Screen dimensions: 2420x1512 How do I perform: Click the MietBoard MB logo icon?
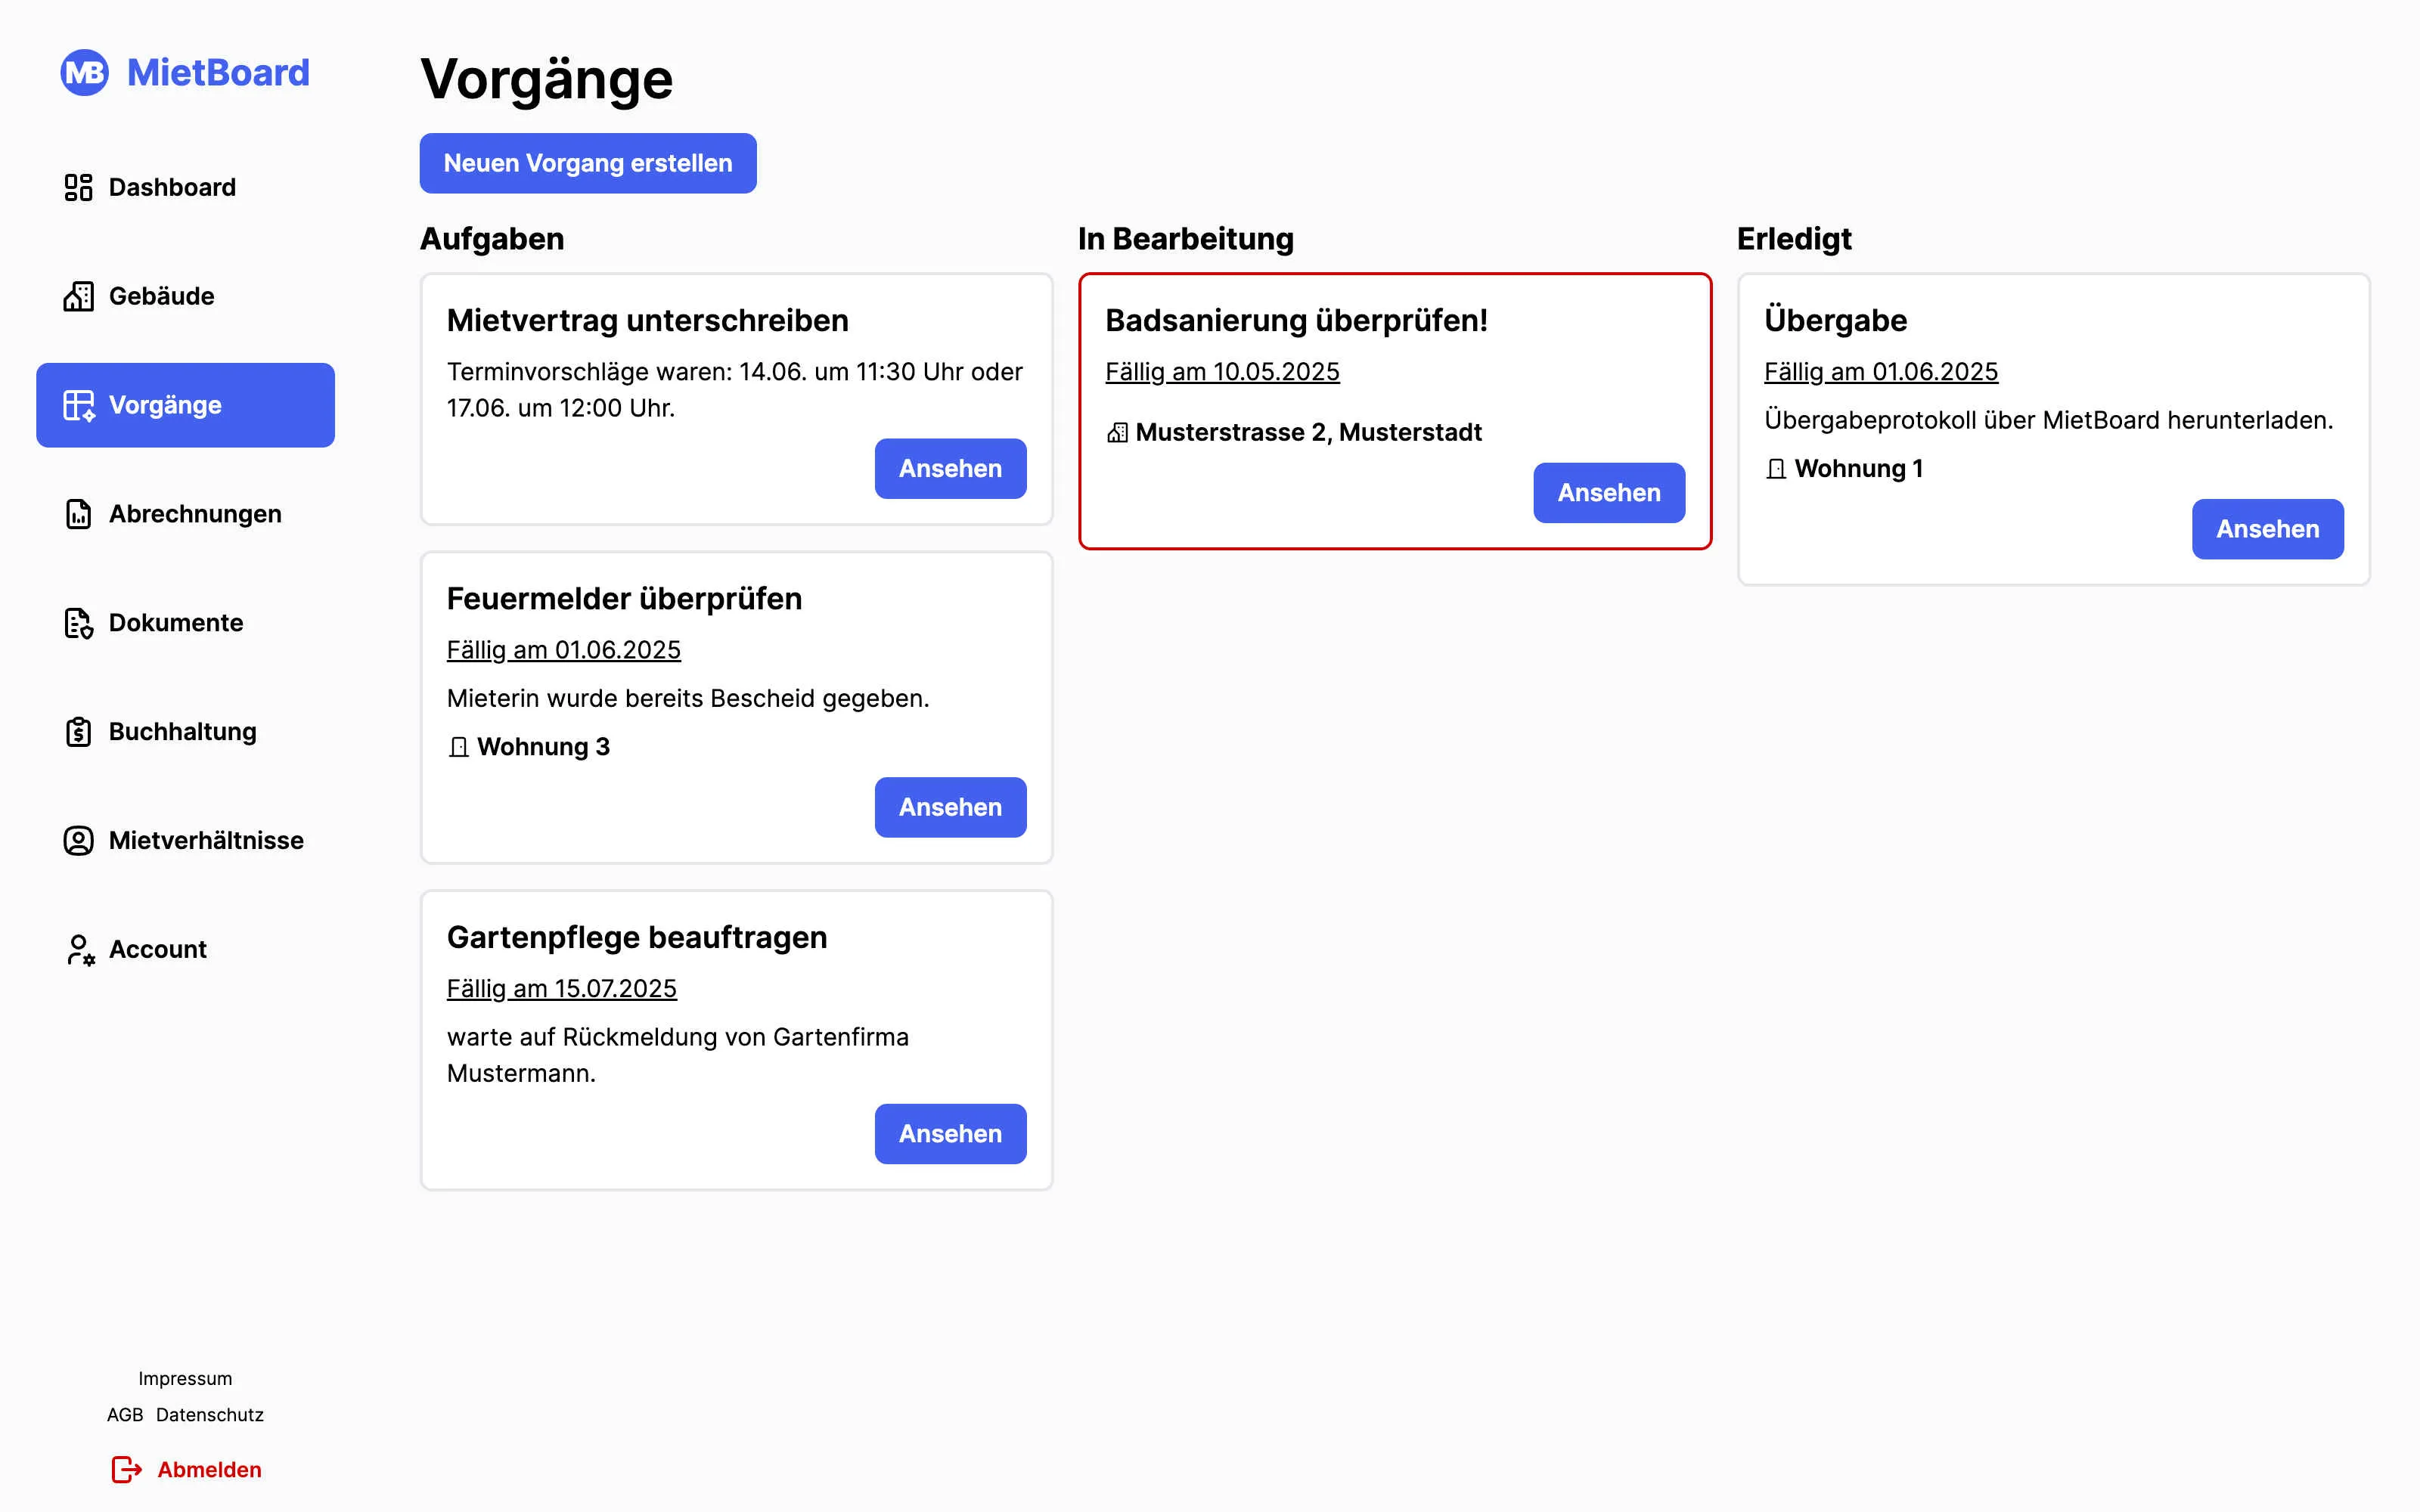click(x=84, y=73)
